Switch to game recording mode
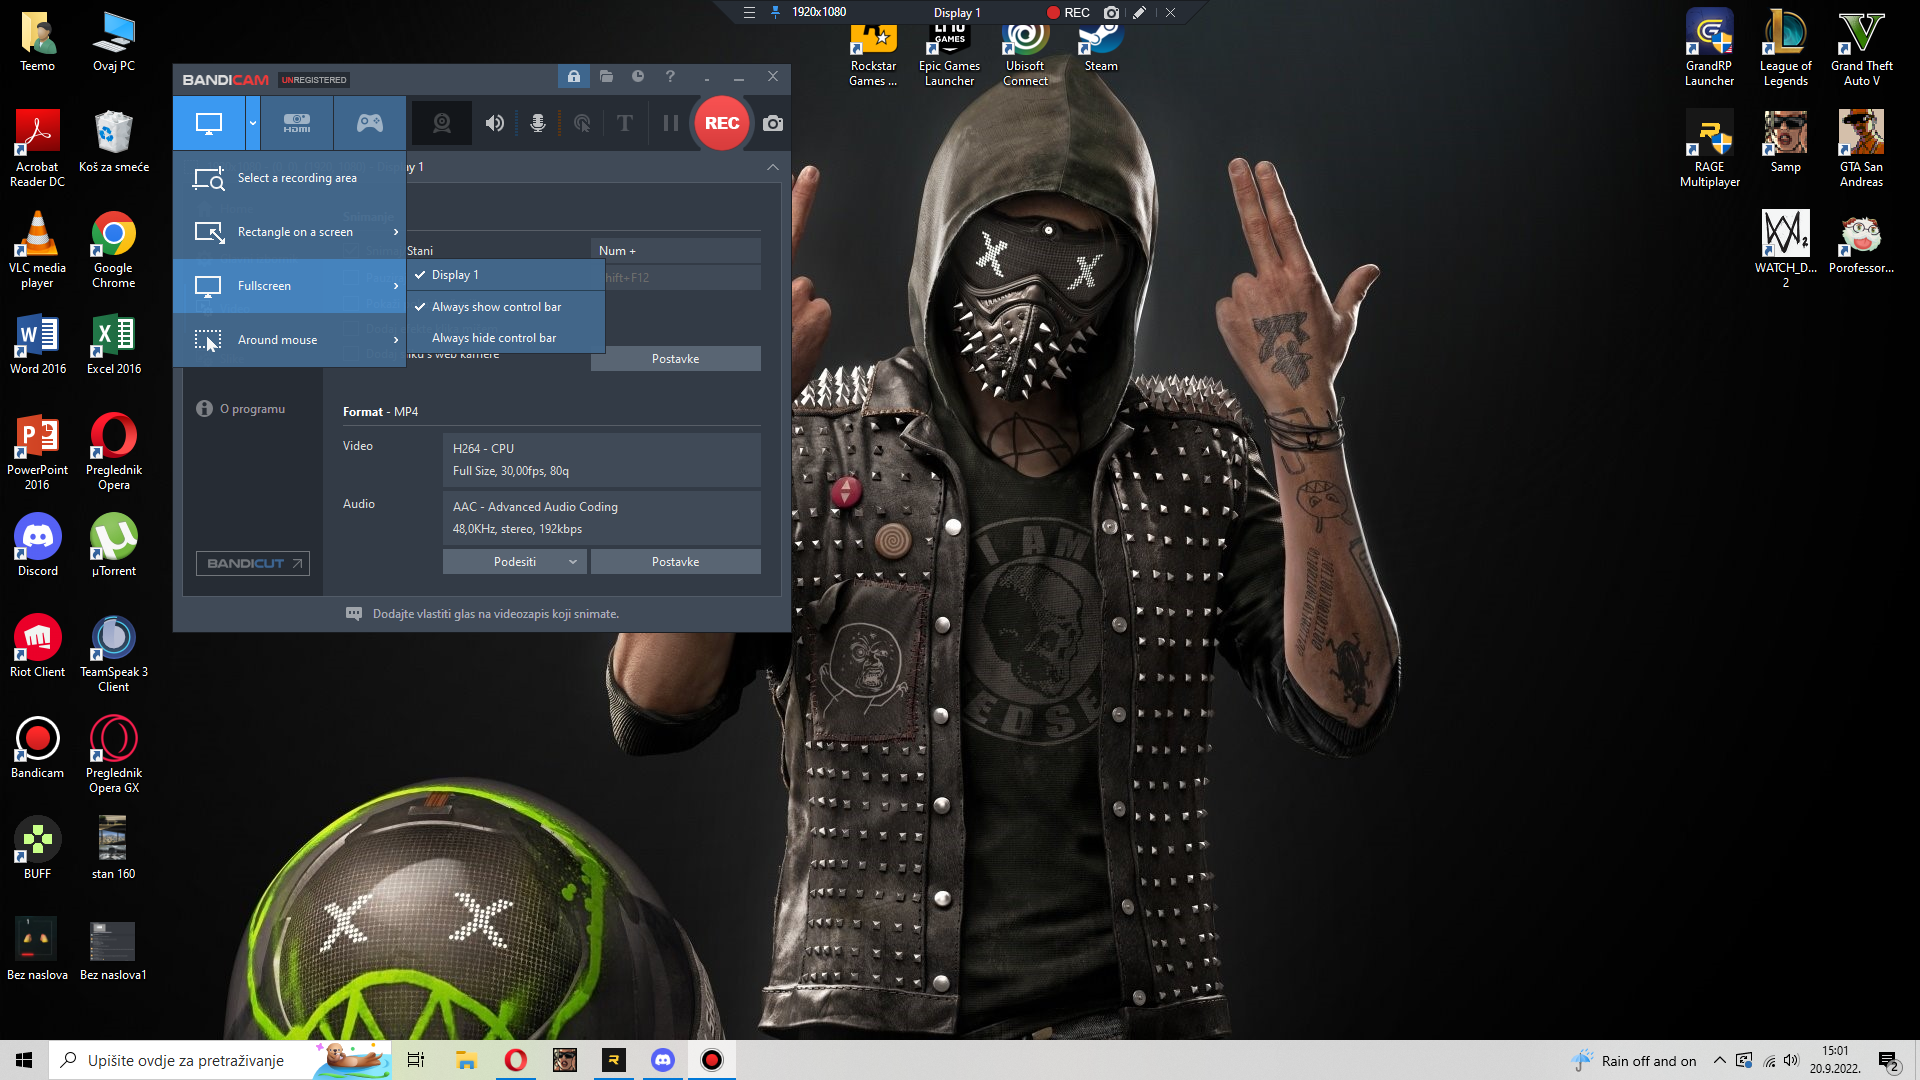Viewport: 1920px width, 1080px height. (370, 123)
